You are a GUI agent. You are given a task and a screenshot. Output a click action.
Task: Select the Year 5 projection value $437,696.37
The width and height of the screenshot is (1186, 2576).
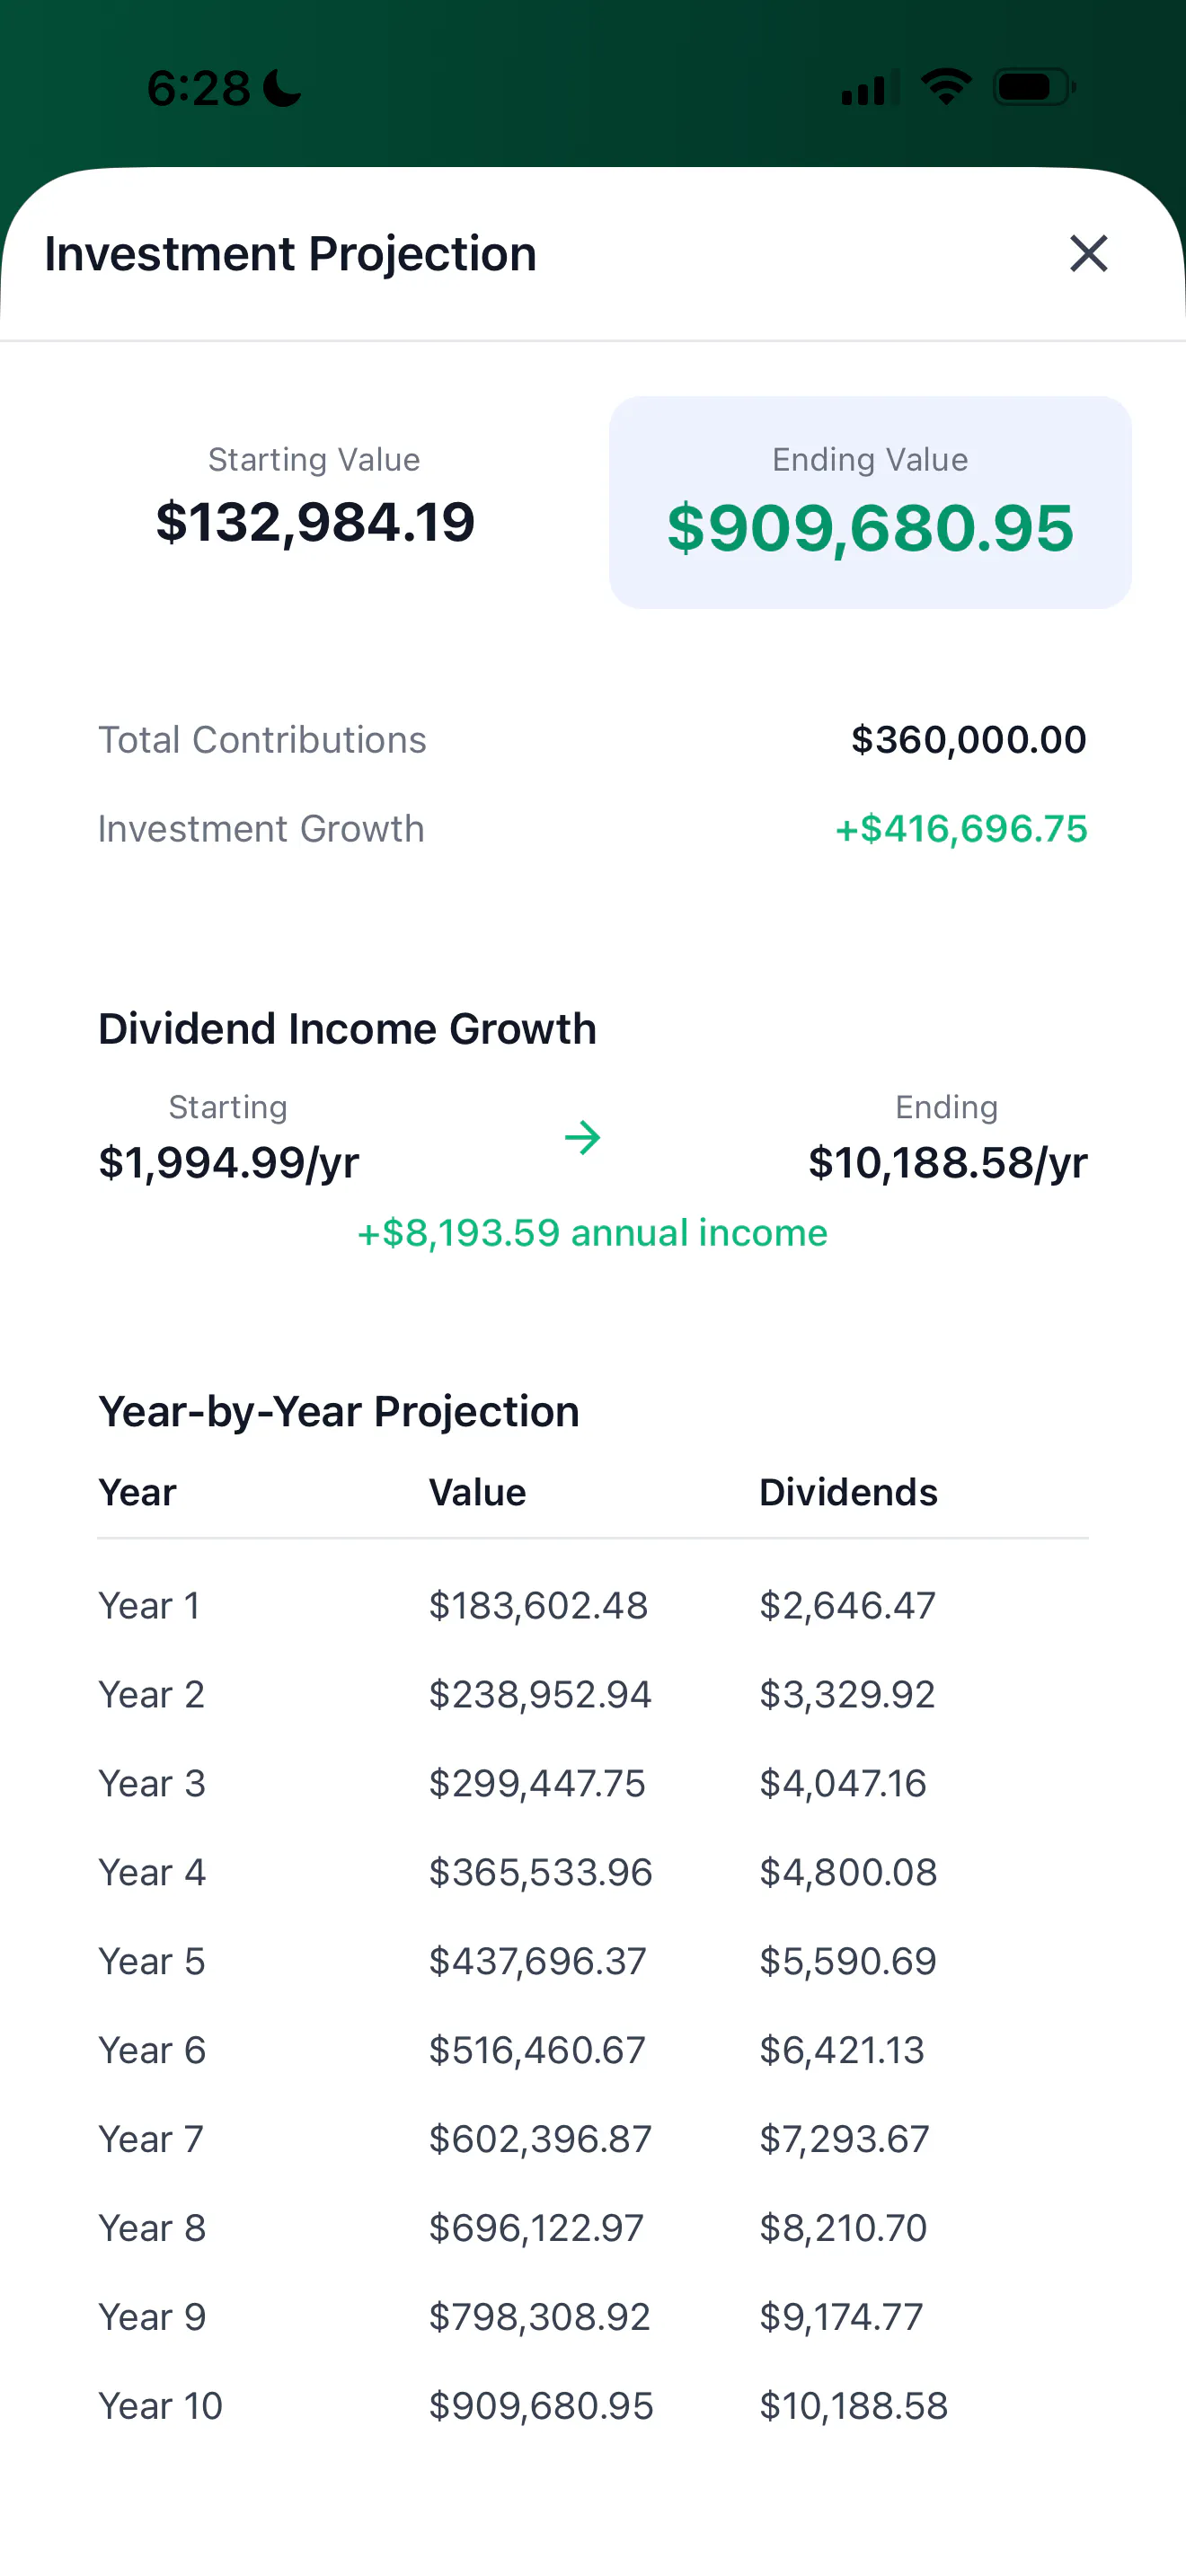pos(537,1962)
